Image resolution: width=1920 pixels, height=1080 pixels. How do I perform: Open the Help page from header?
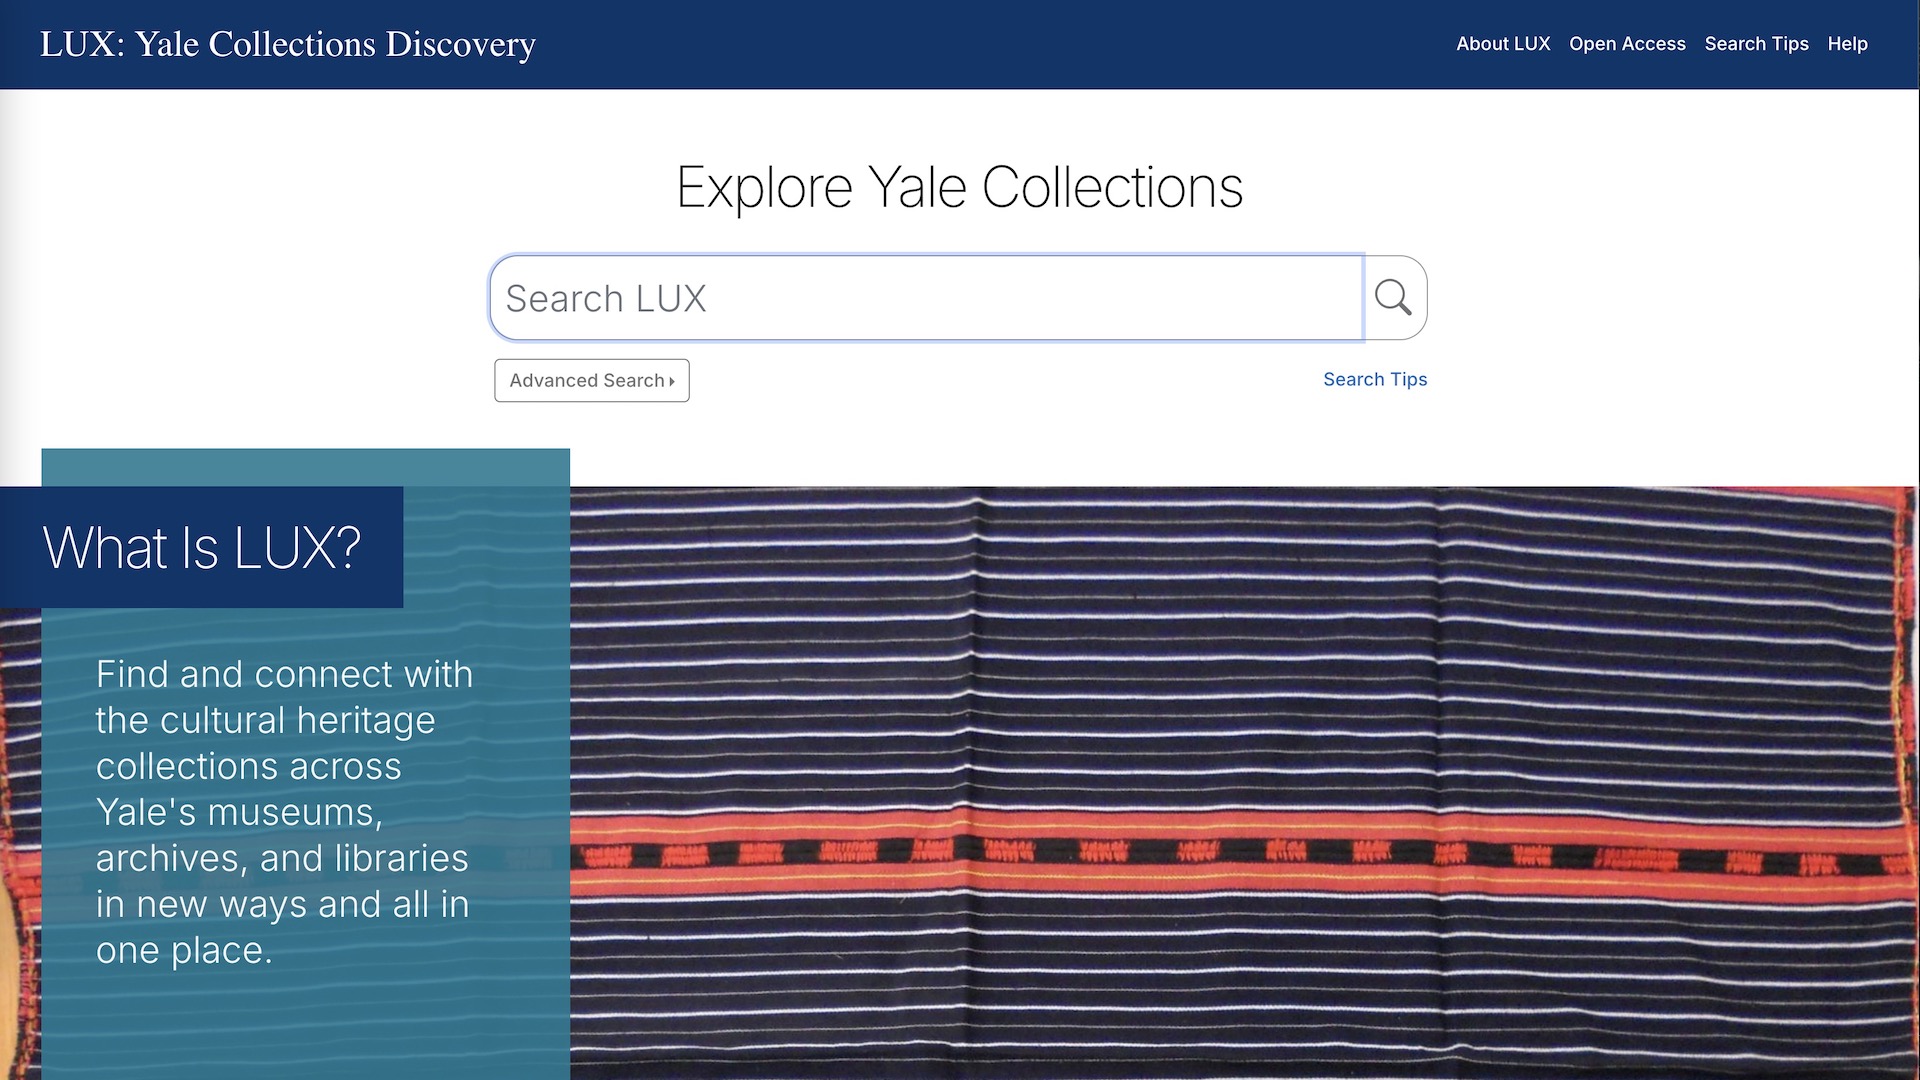click(1847, 44)
